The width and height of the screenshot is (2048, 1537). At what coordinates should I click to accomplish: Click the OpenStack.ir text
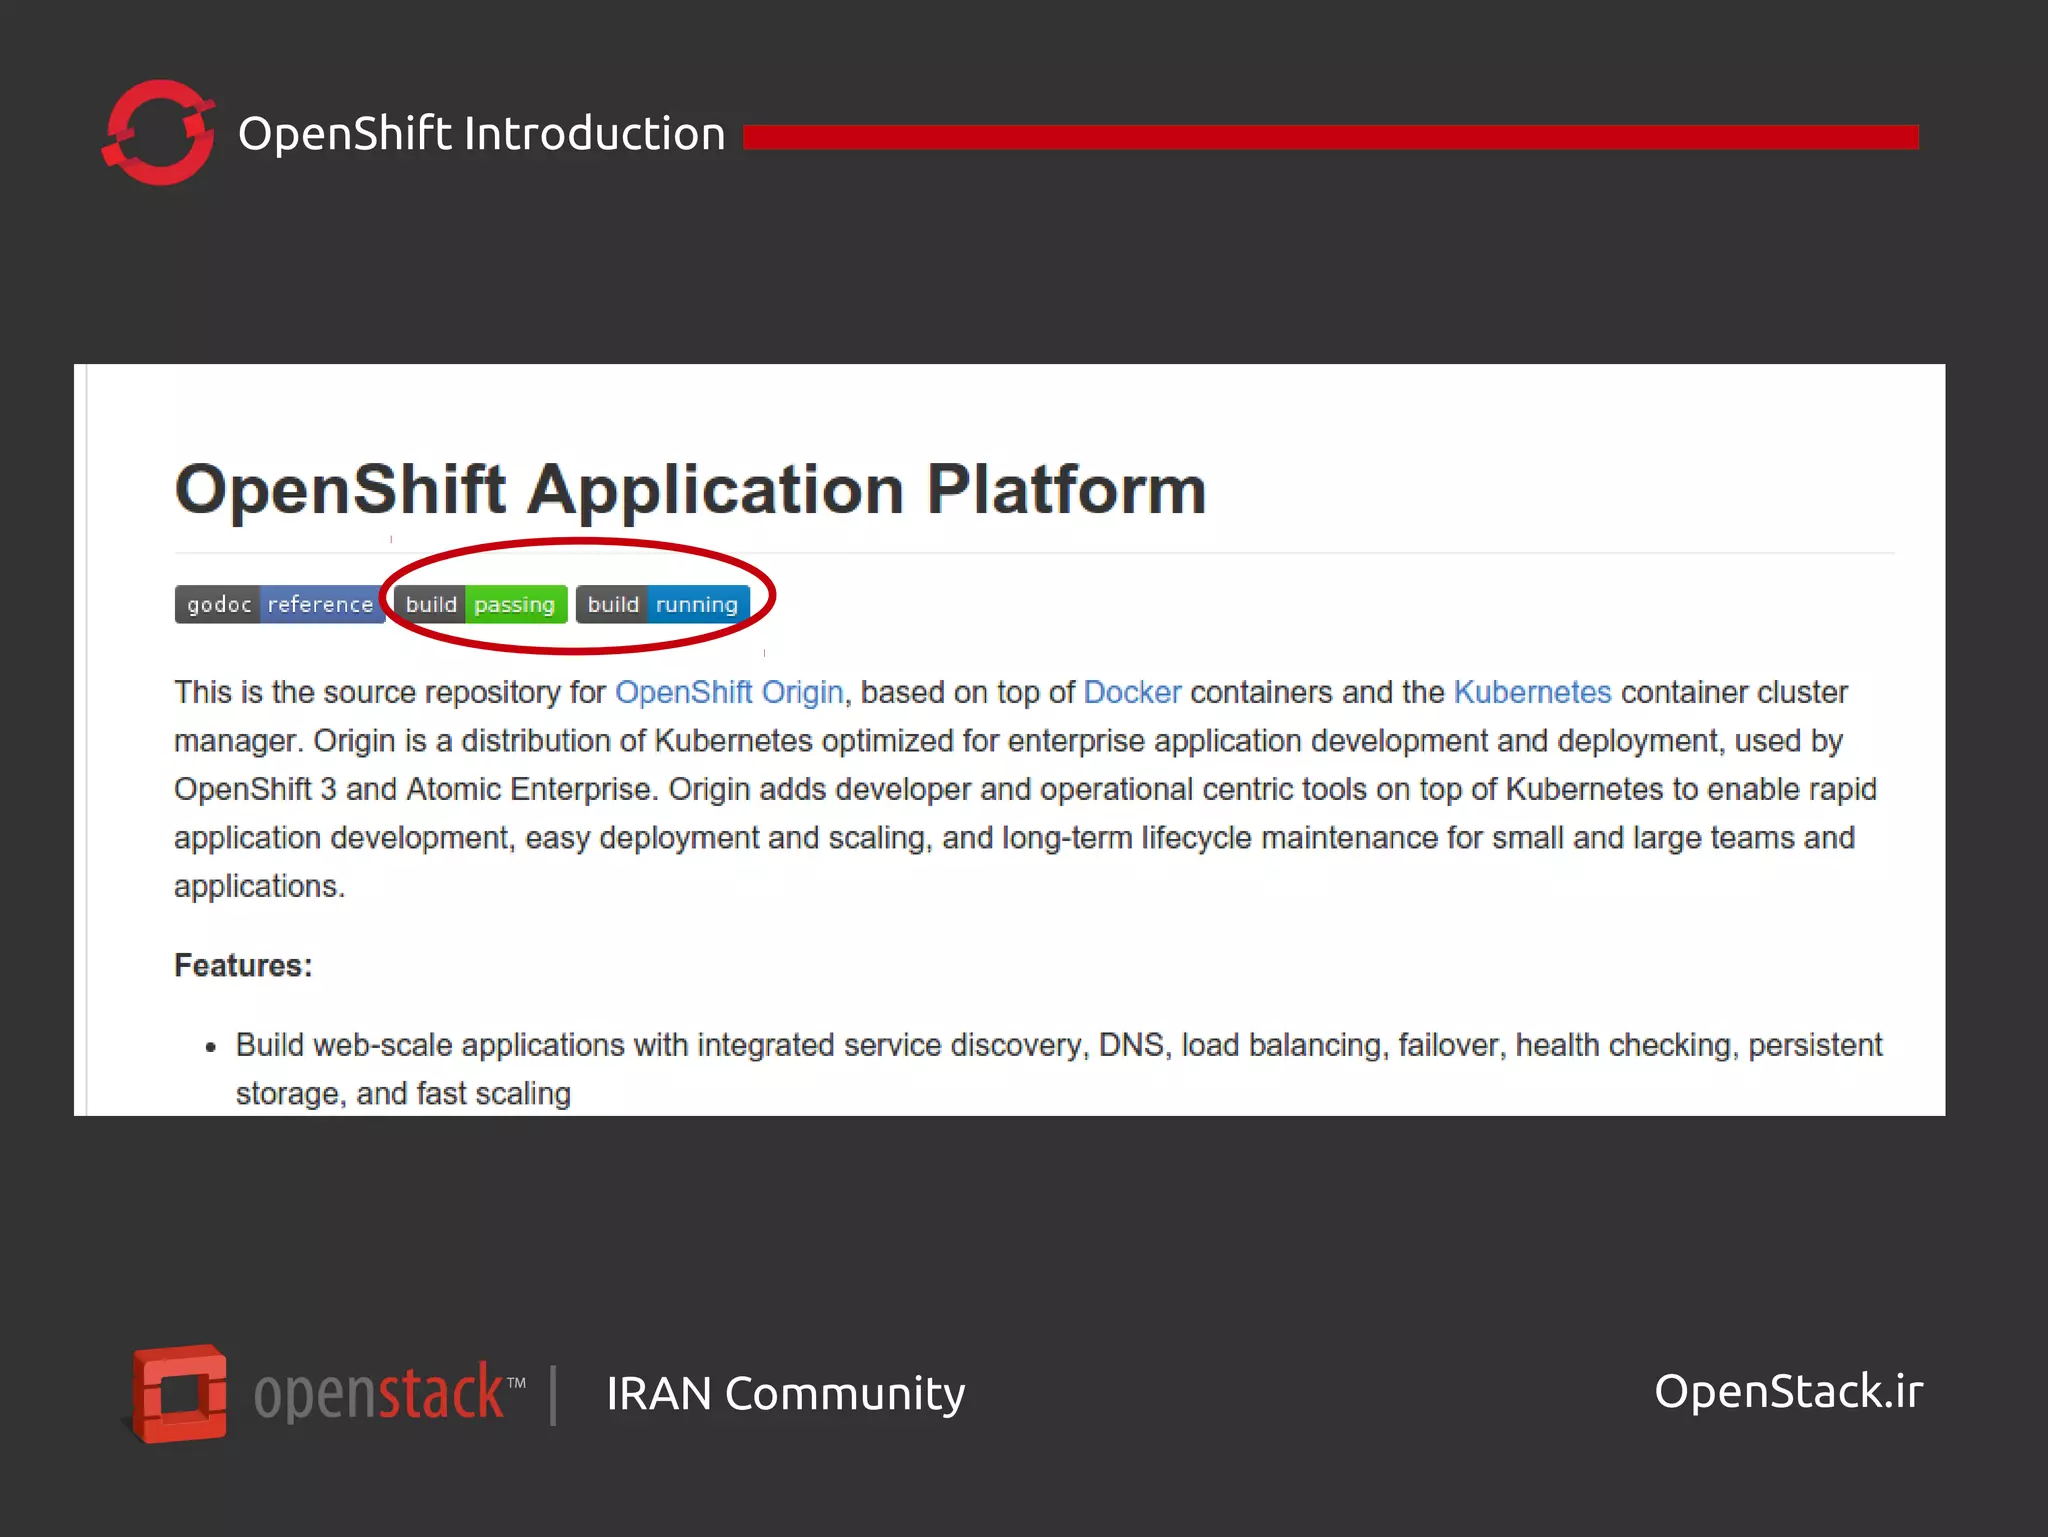[1788, 1391]
